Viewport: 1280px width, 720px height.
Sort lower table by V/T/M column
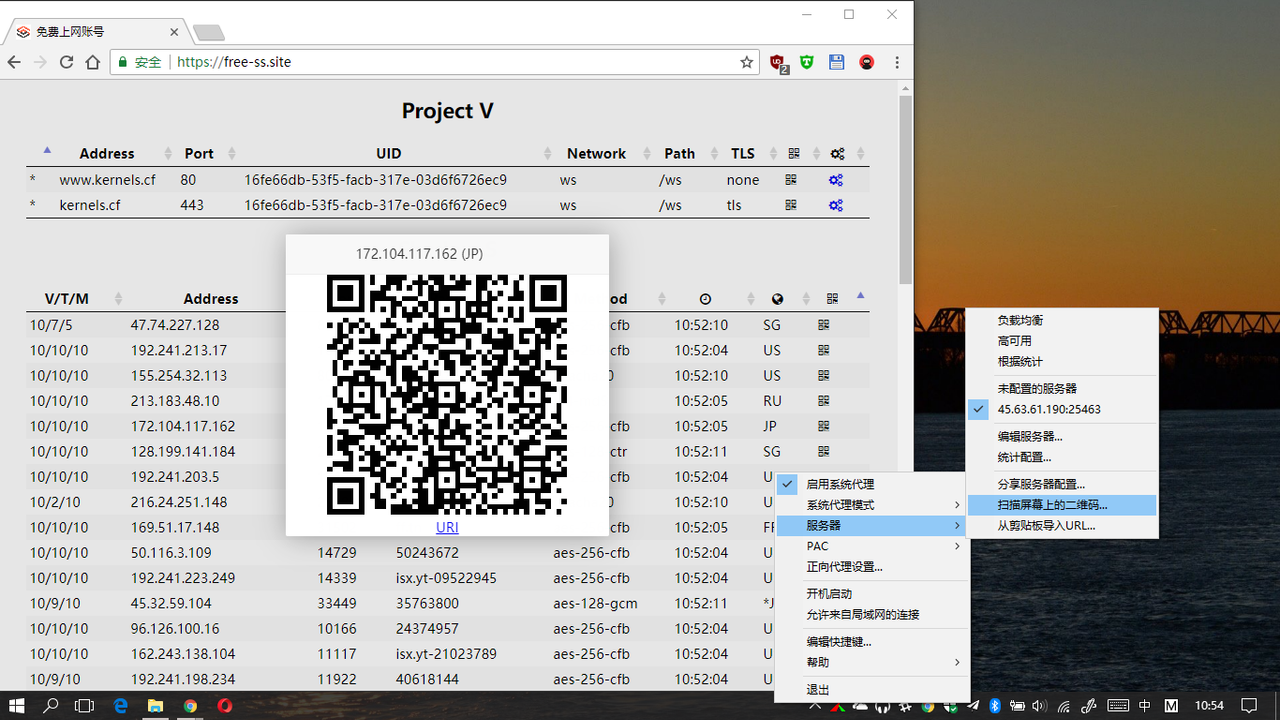67,299
